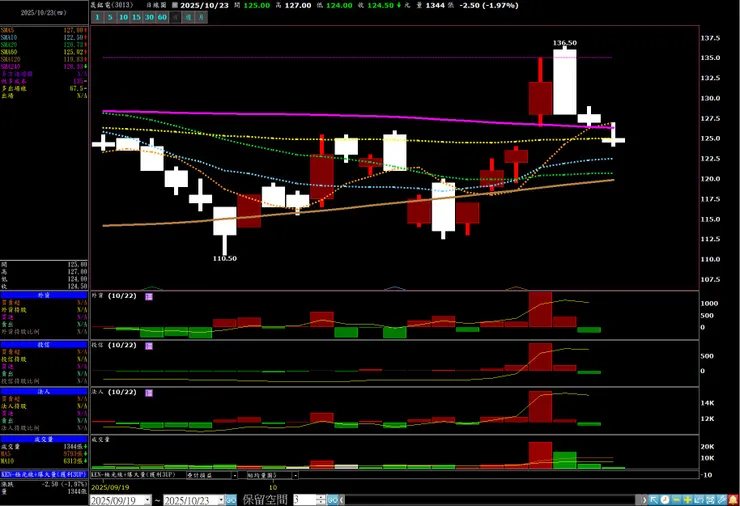The image size is (740, 506).
Task: Click the highlighted KEN strategy label in left panel
Action: pyautogui.click(x=44, y=474)
